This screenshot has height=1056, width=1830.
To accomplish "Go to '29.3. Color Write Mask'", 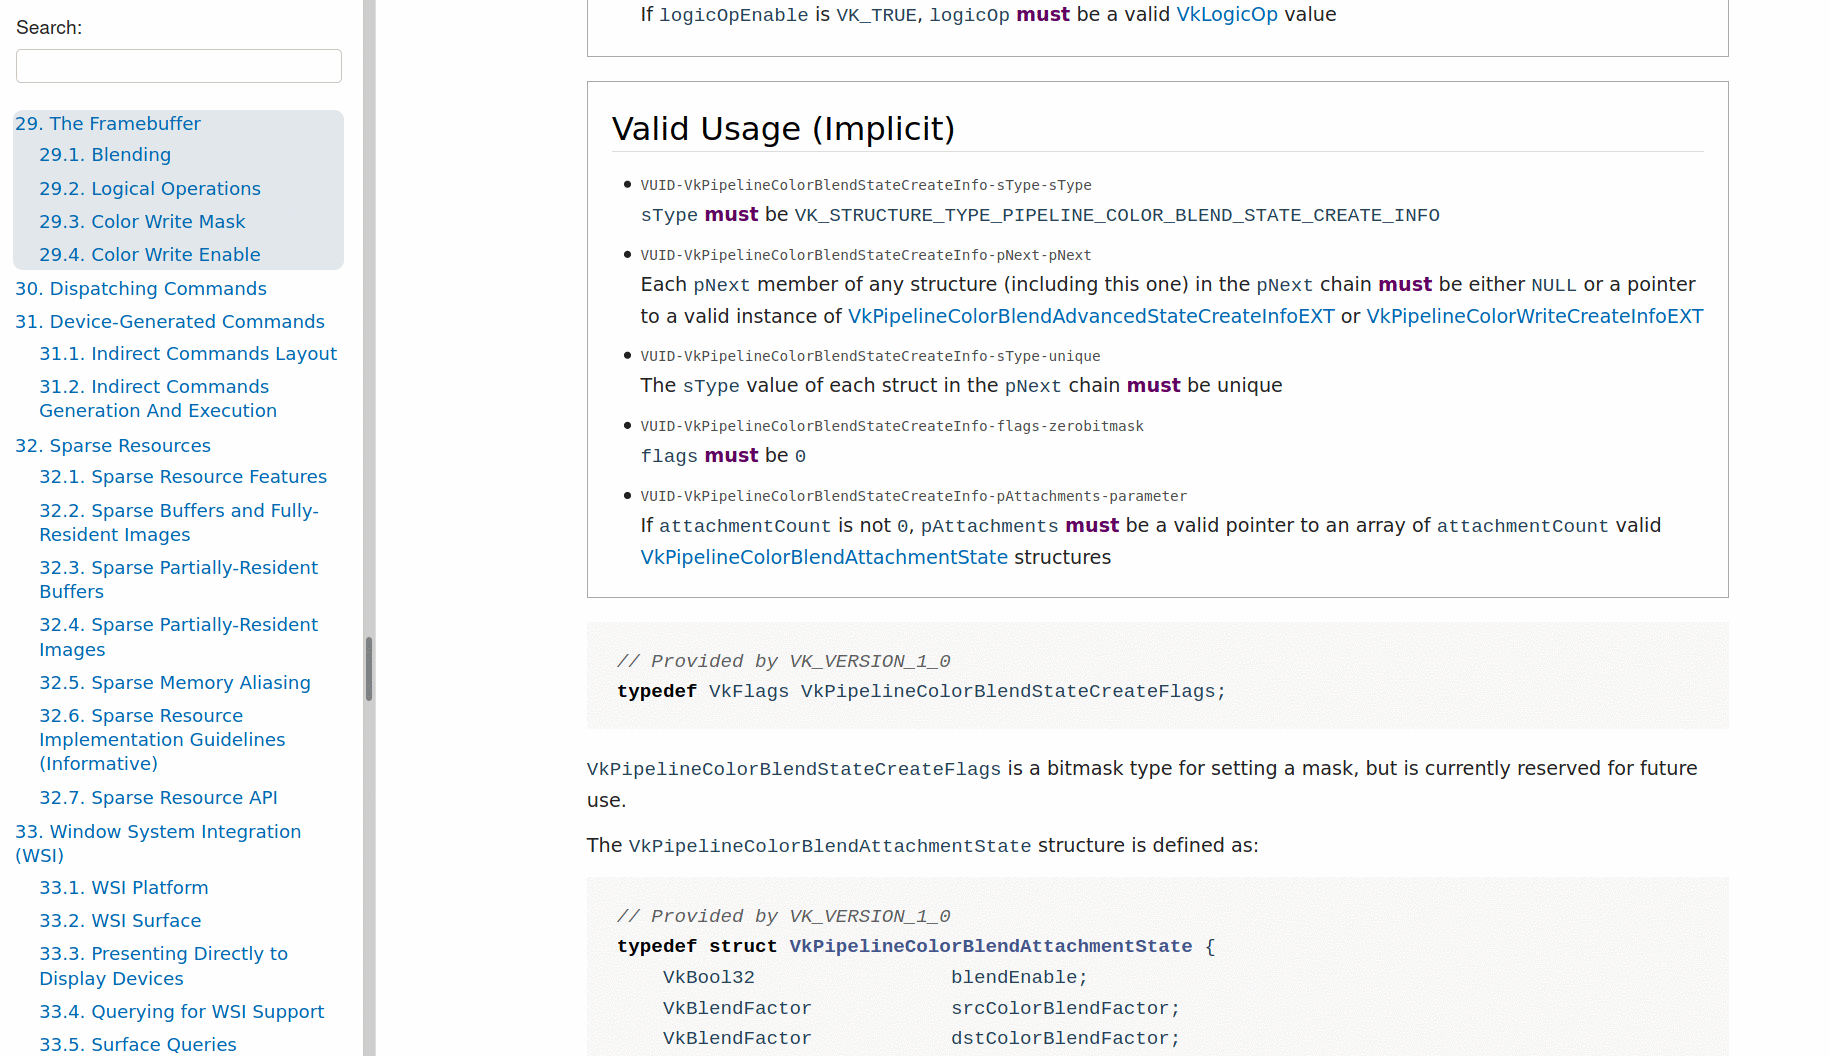I will (142, 221).
